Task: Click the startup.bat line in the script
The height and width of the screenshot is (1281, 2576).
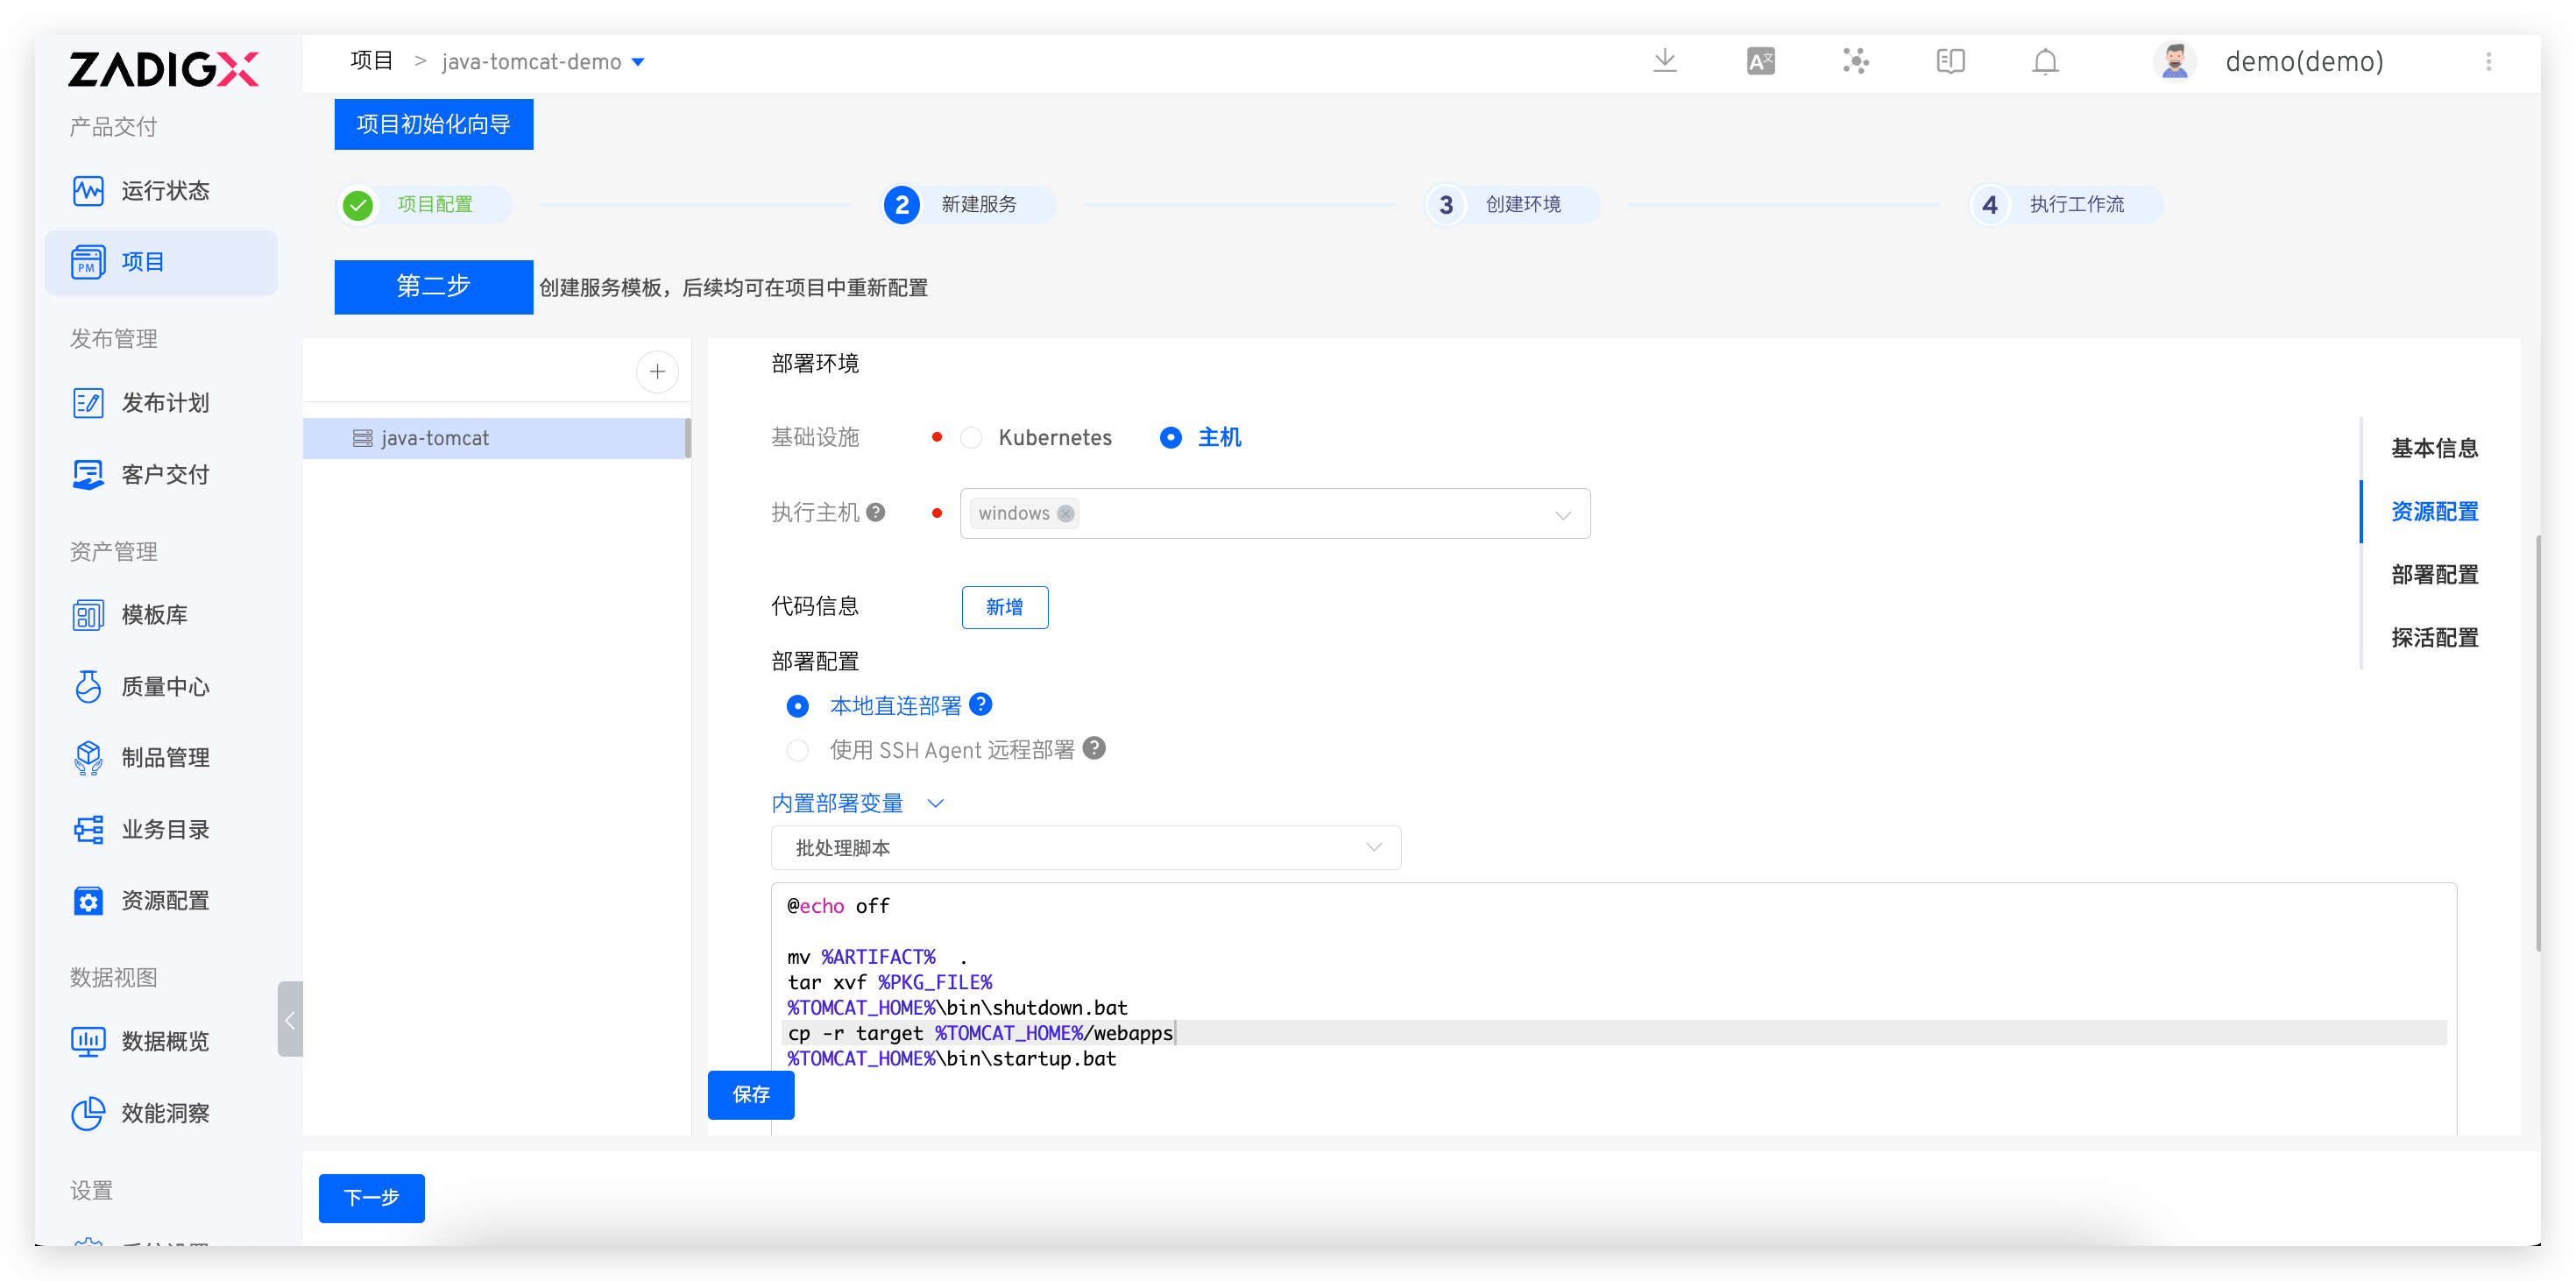Action: (x=951, y=1059)
